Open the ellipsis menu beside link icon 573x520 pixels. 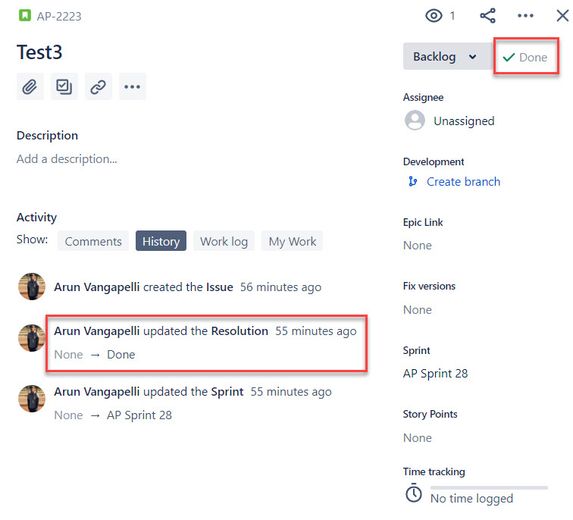pyautogui.click(x=132, y=87)
